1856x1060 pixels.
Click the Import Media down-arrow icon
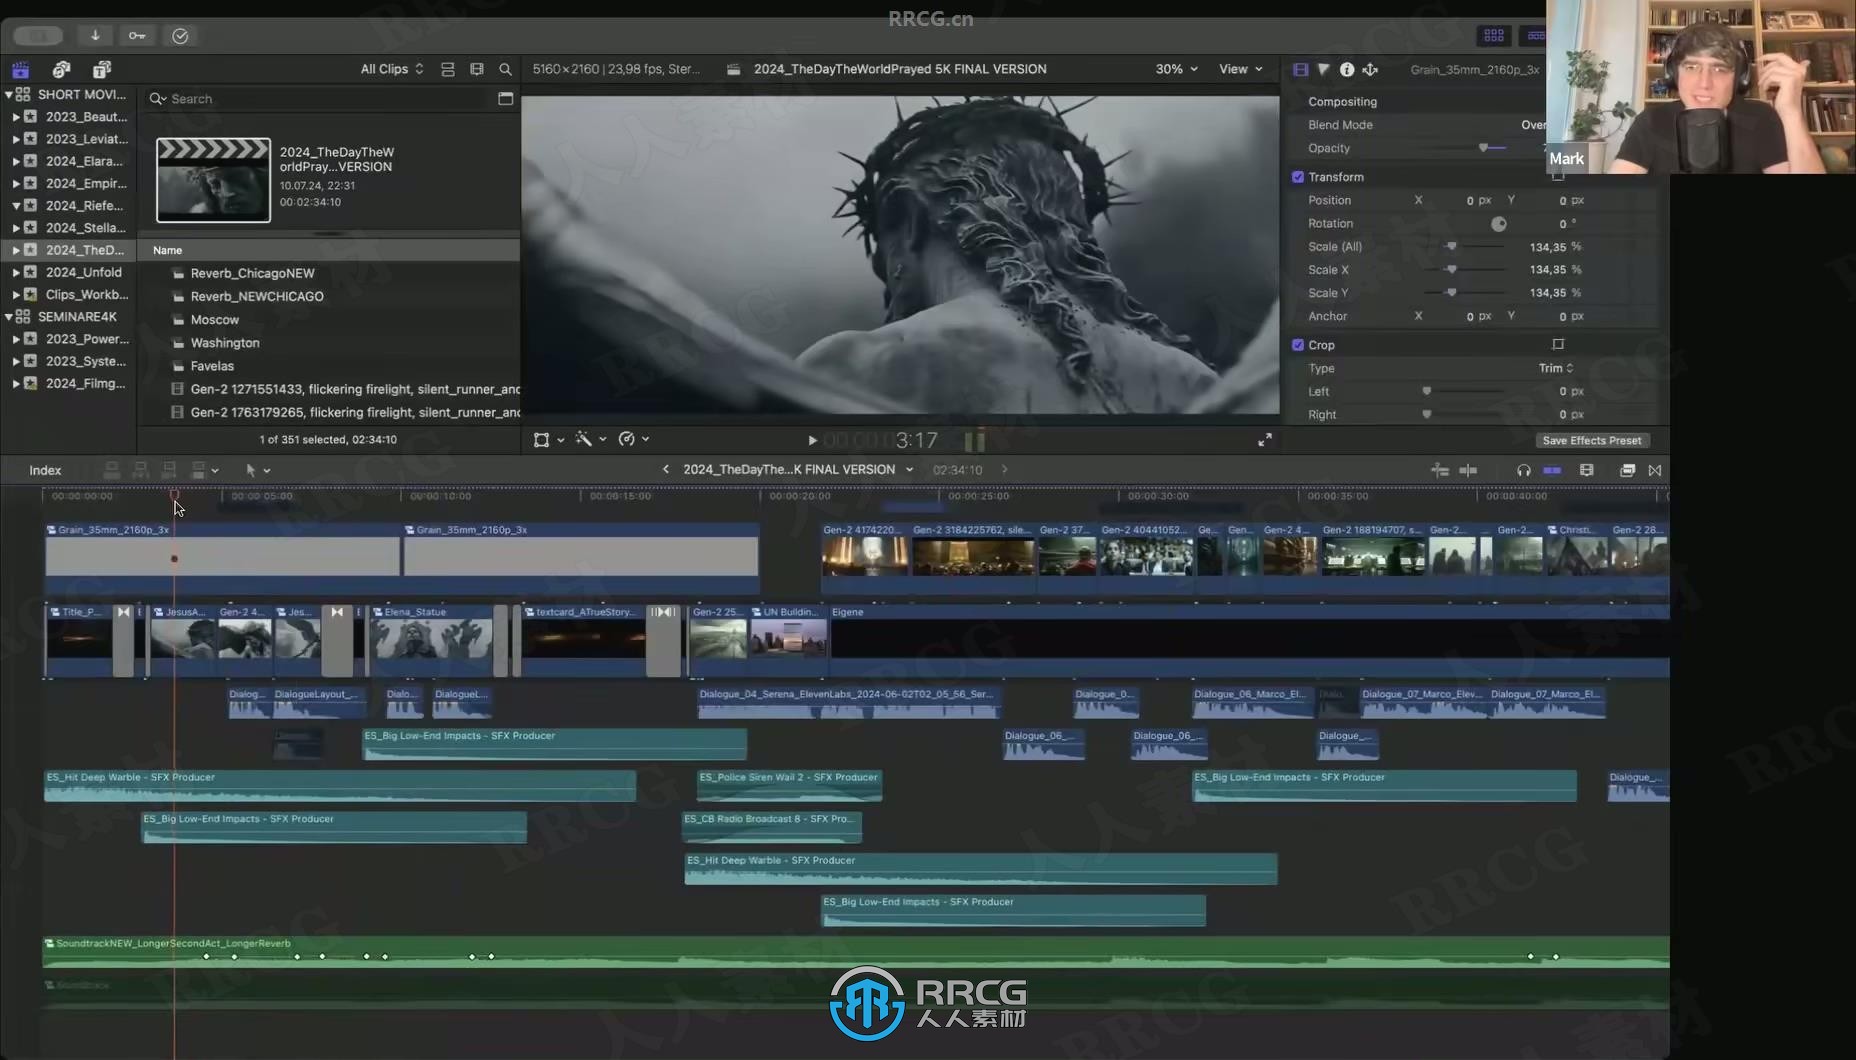(95, 35)
